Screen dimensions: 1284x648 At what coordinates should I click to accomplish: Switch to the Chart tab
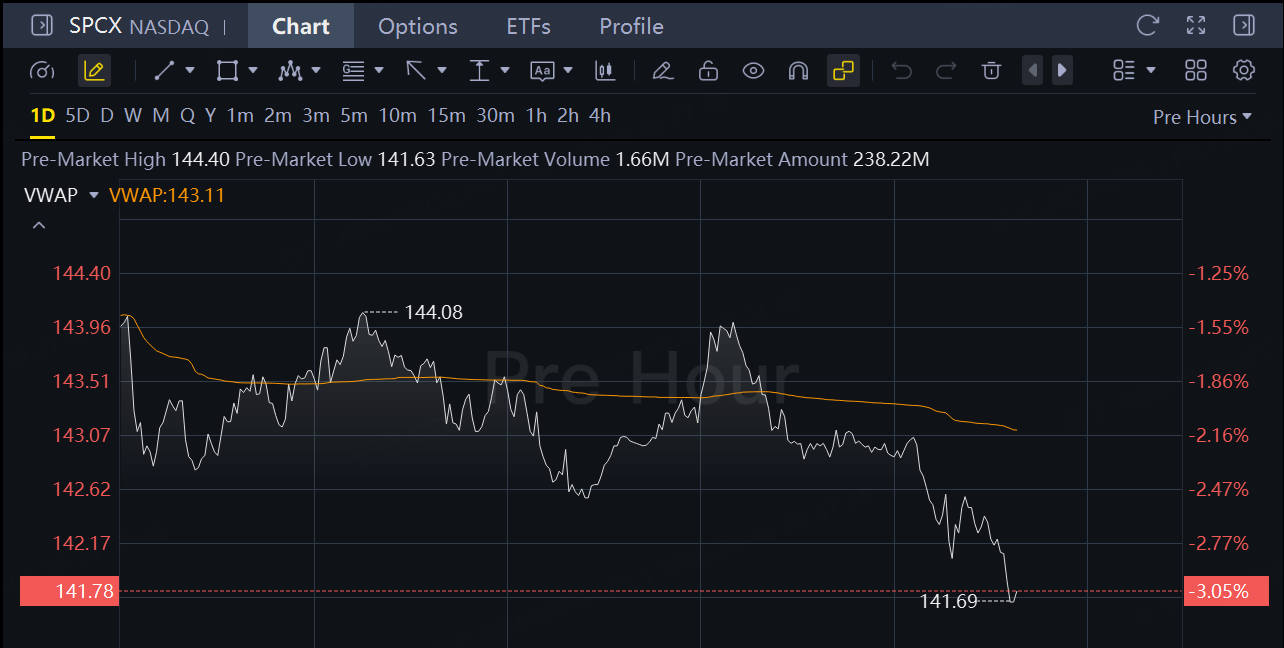tap(301, 26)
